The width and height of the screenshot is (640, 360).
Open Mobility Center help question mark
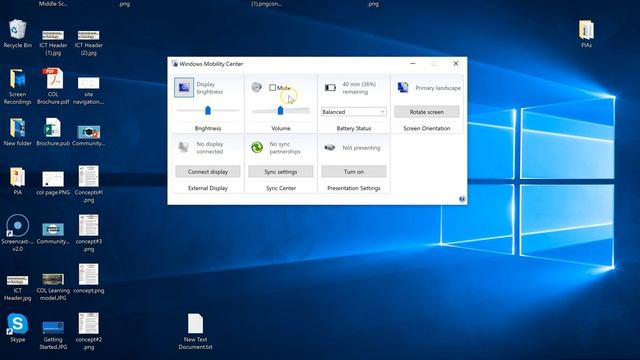point(462,199)
